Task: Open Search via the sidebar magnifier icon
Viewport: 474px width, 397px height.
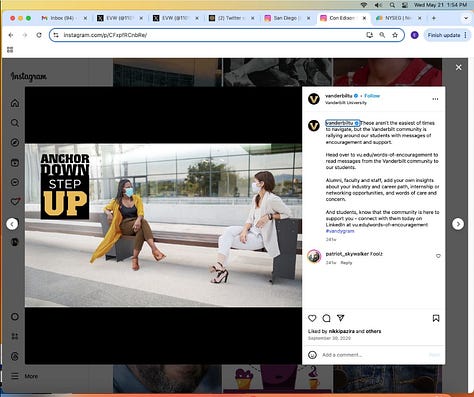Action: pyautogui.click(x=15, y=123)
